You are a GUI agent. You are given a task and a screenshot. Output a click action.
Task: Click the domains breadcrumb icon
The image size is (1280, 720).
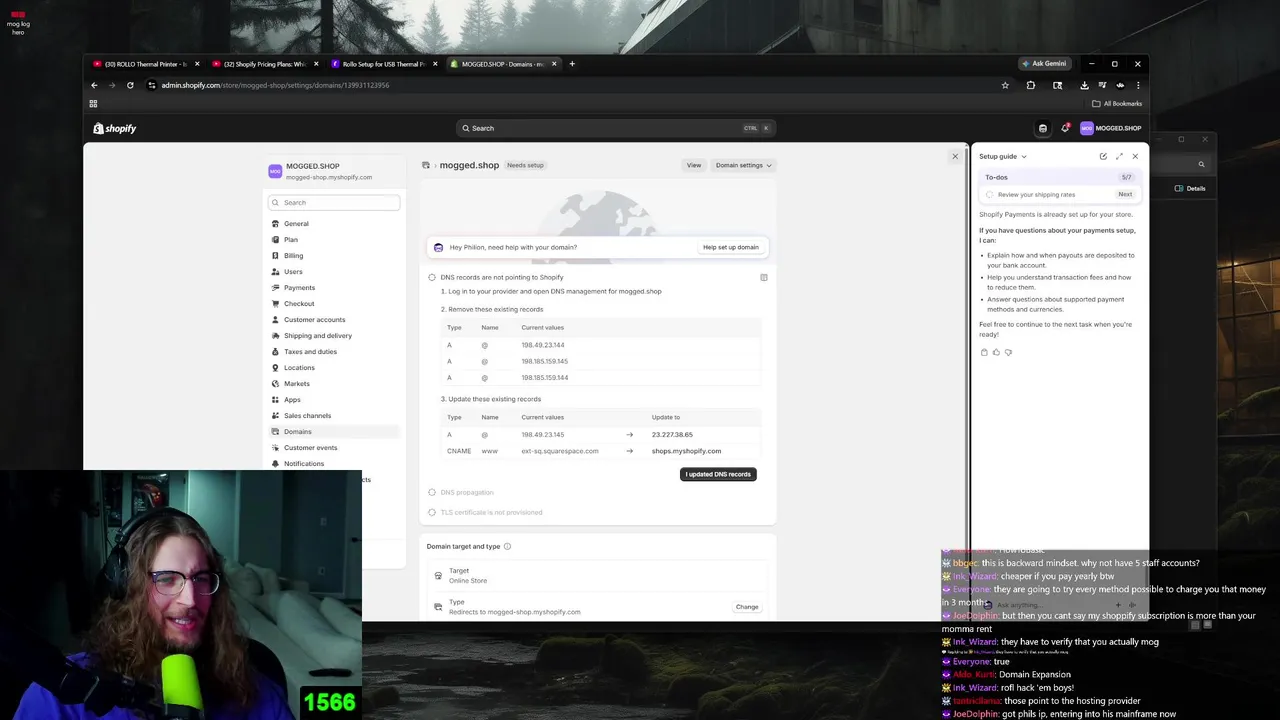coord(426,165)
